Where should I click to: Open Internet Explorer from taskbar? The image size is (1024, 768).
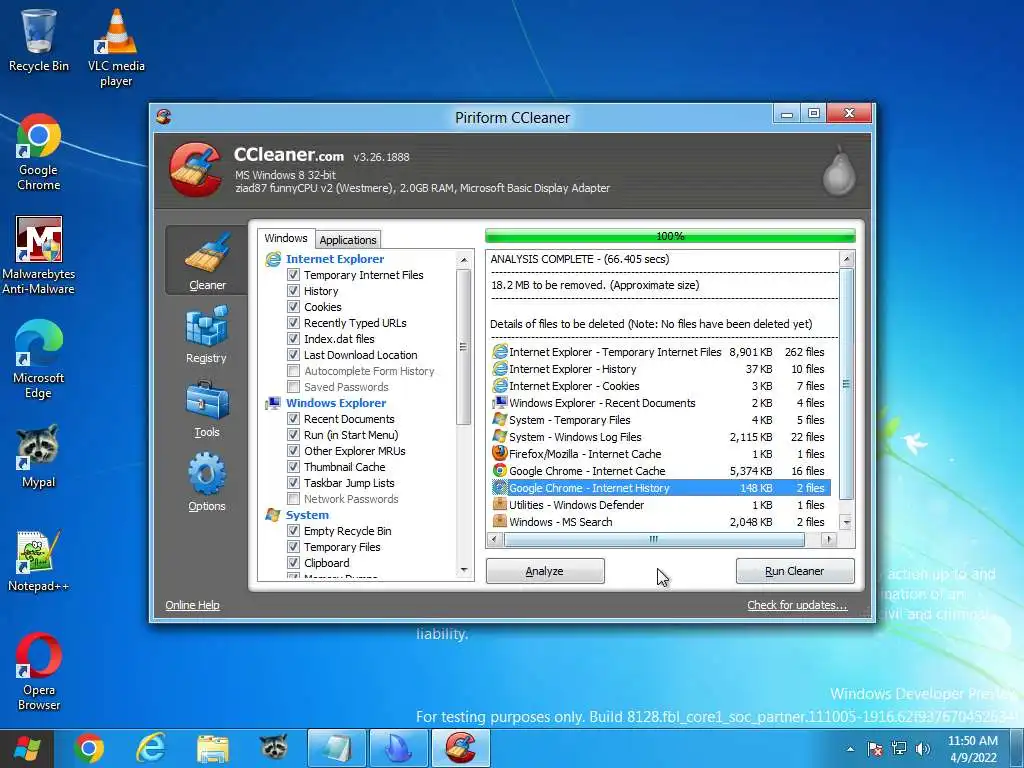[151, 748]
